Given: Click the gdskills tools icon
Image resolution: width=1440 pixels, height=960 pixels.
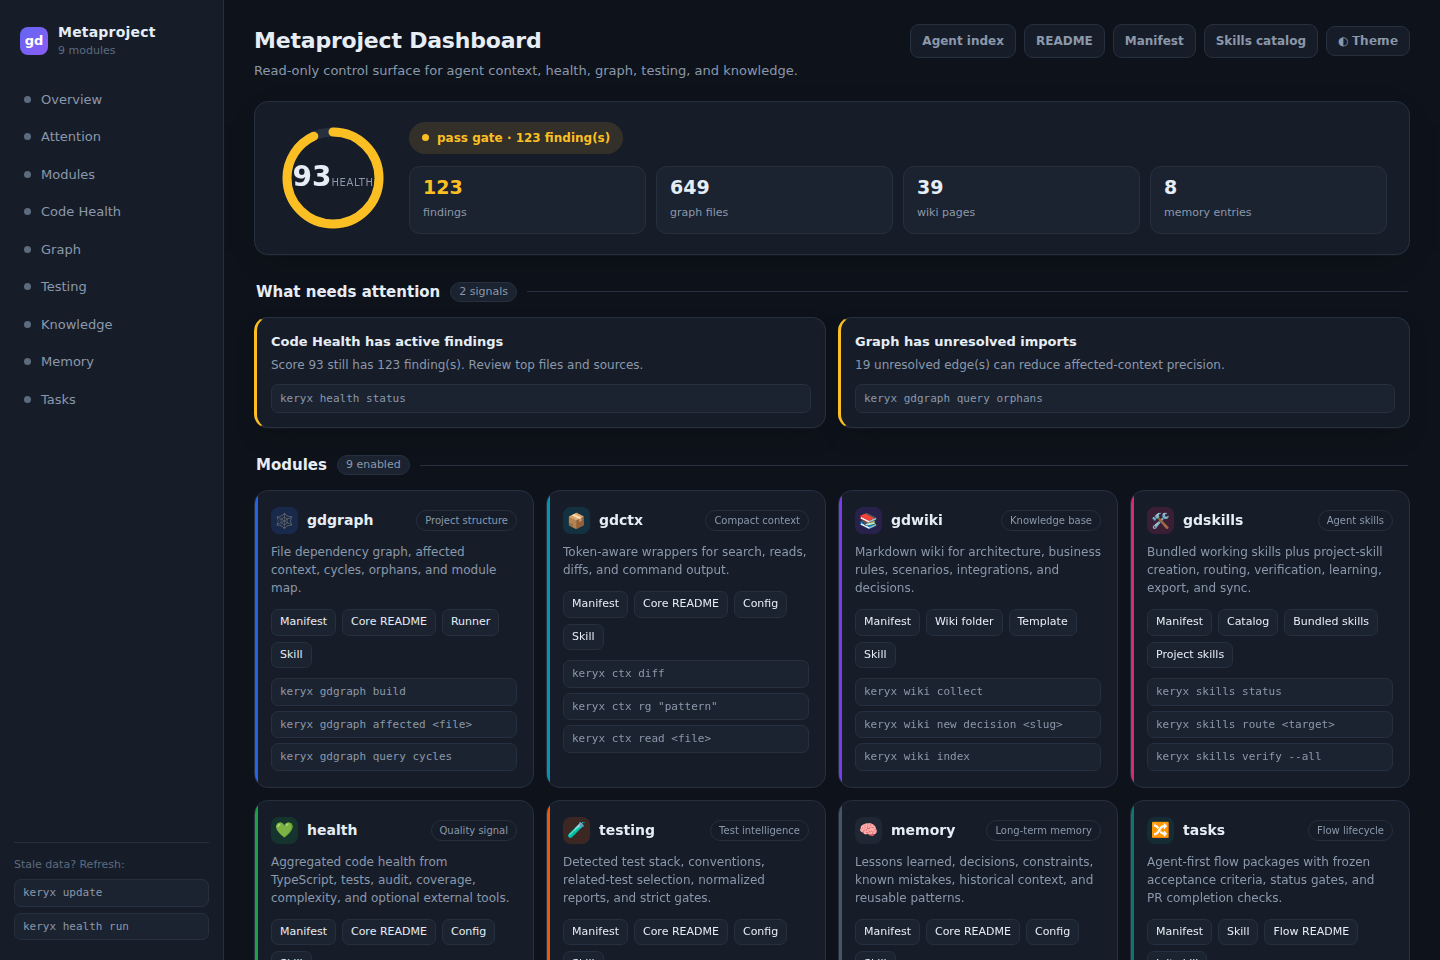Looking at the screenshot, I should point(1161,521).
